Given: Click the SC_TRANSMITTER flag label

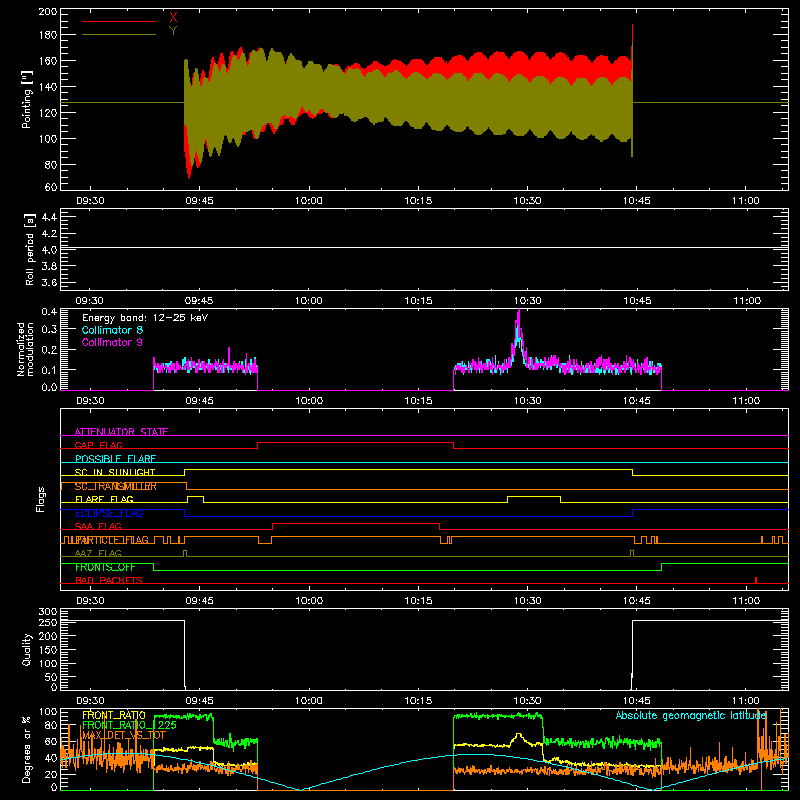Looking at the screenshot, I should click(x=116, y=486).
